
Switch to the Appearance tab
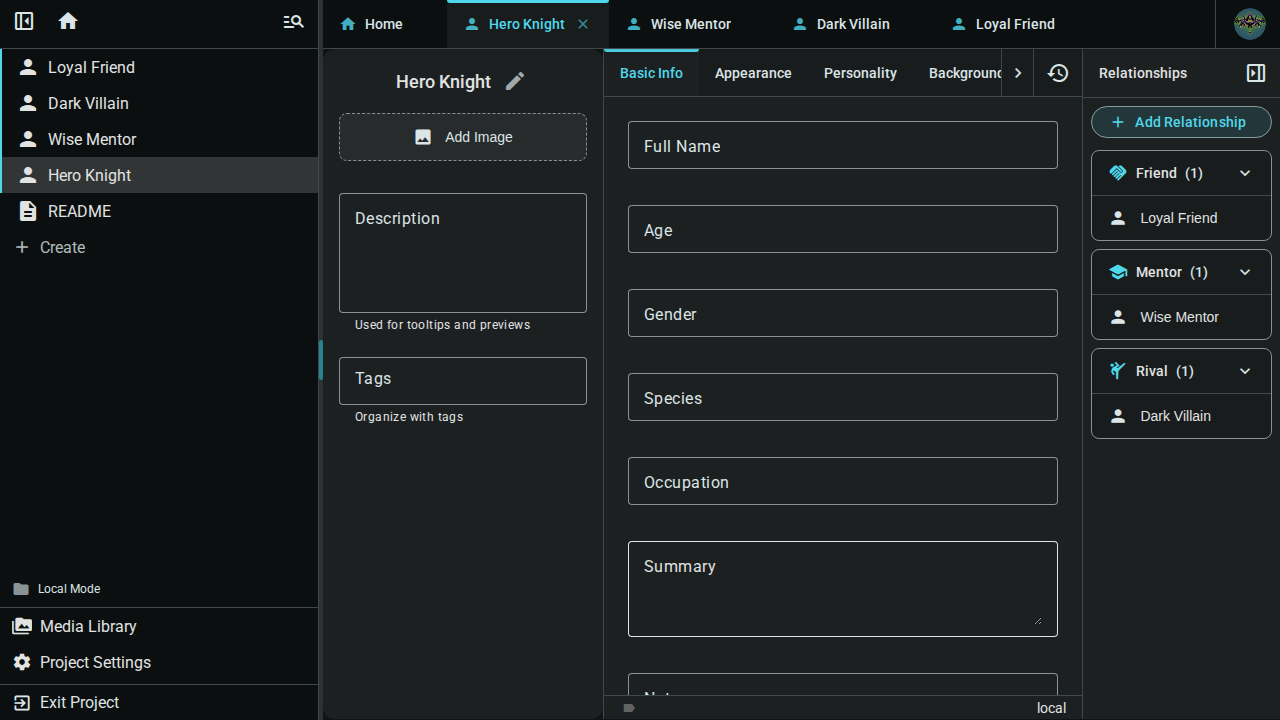coord(753,73)
